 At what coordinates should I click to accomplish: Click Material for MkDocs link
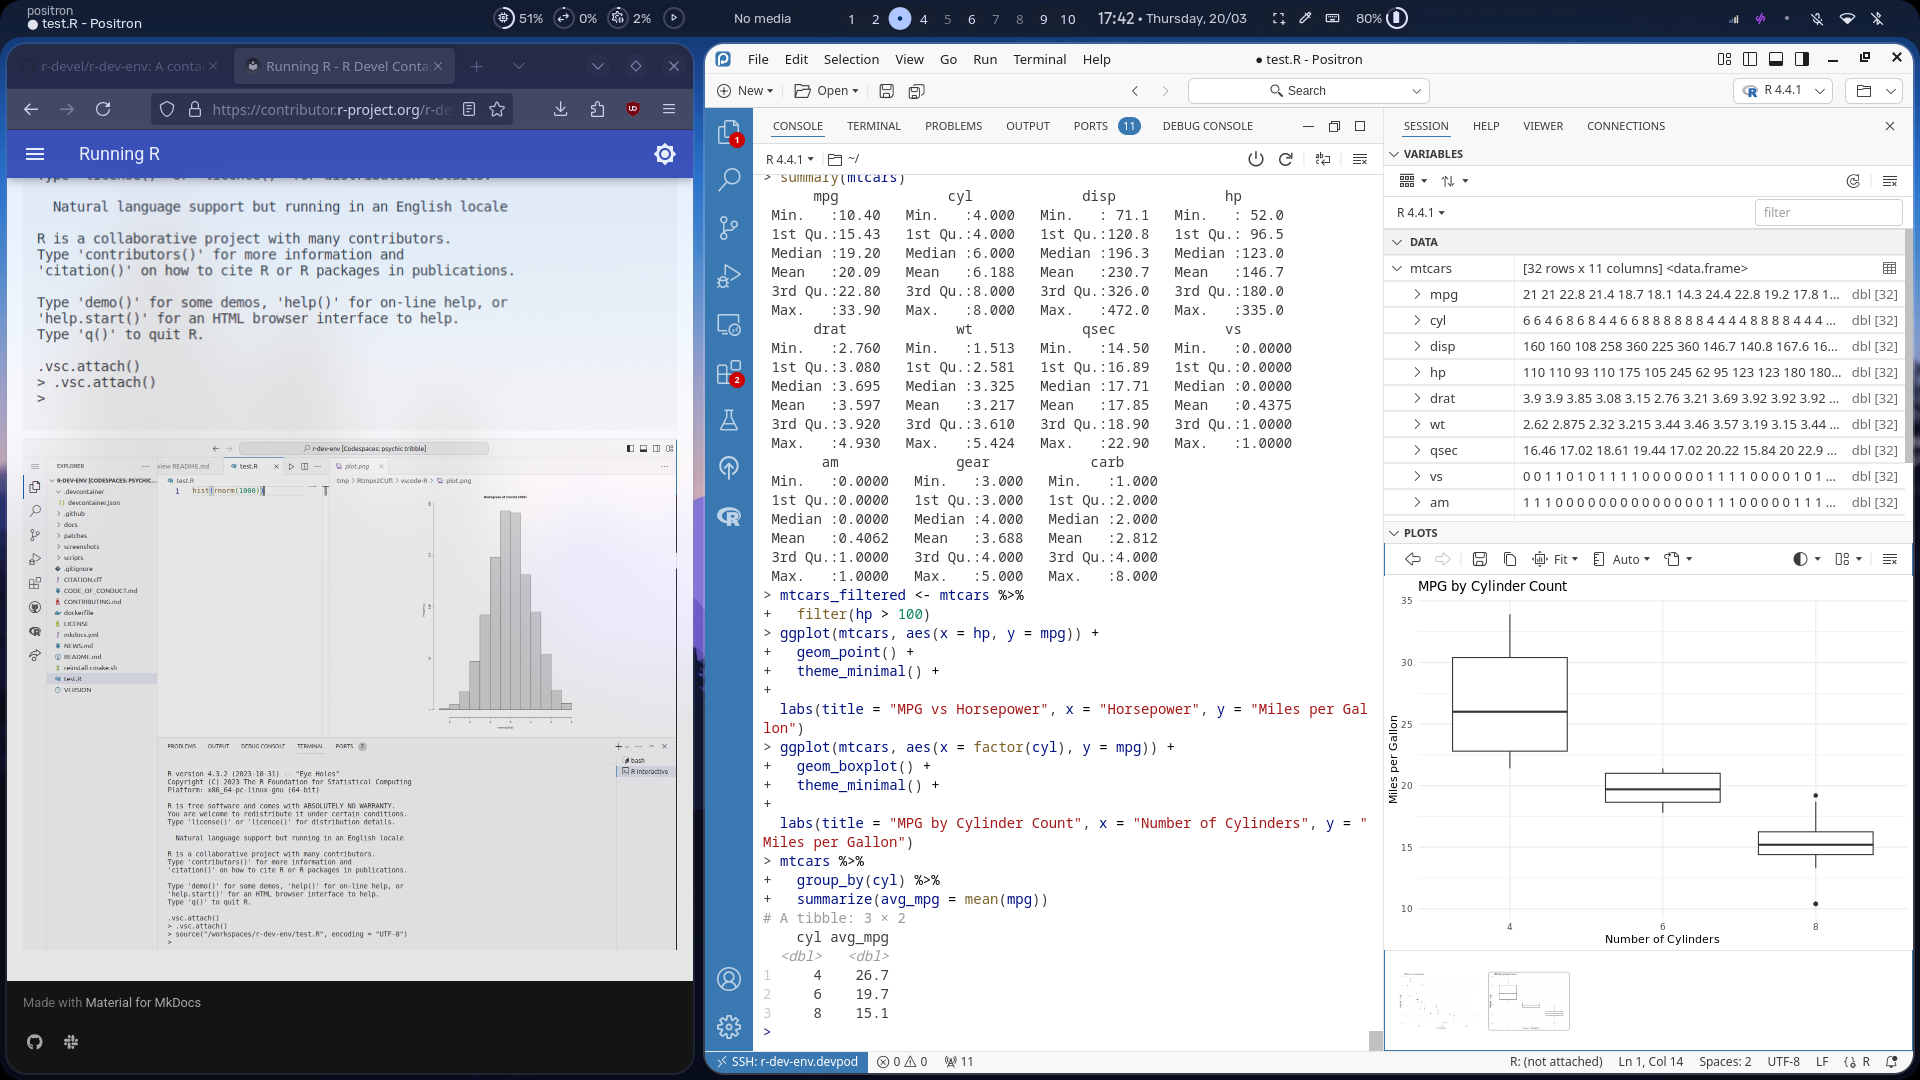(x=143, y=1002)
